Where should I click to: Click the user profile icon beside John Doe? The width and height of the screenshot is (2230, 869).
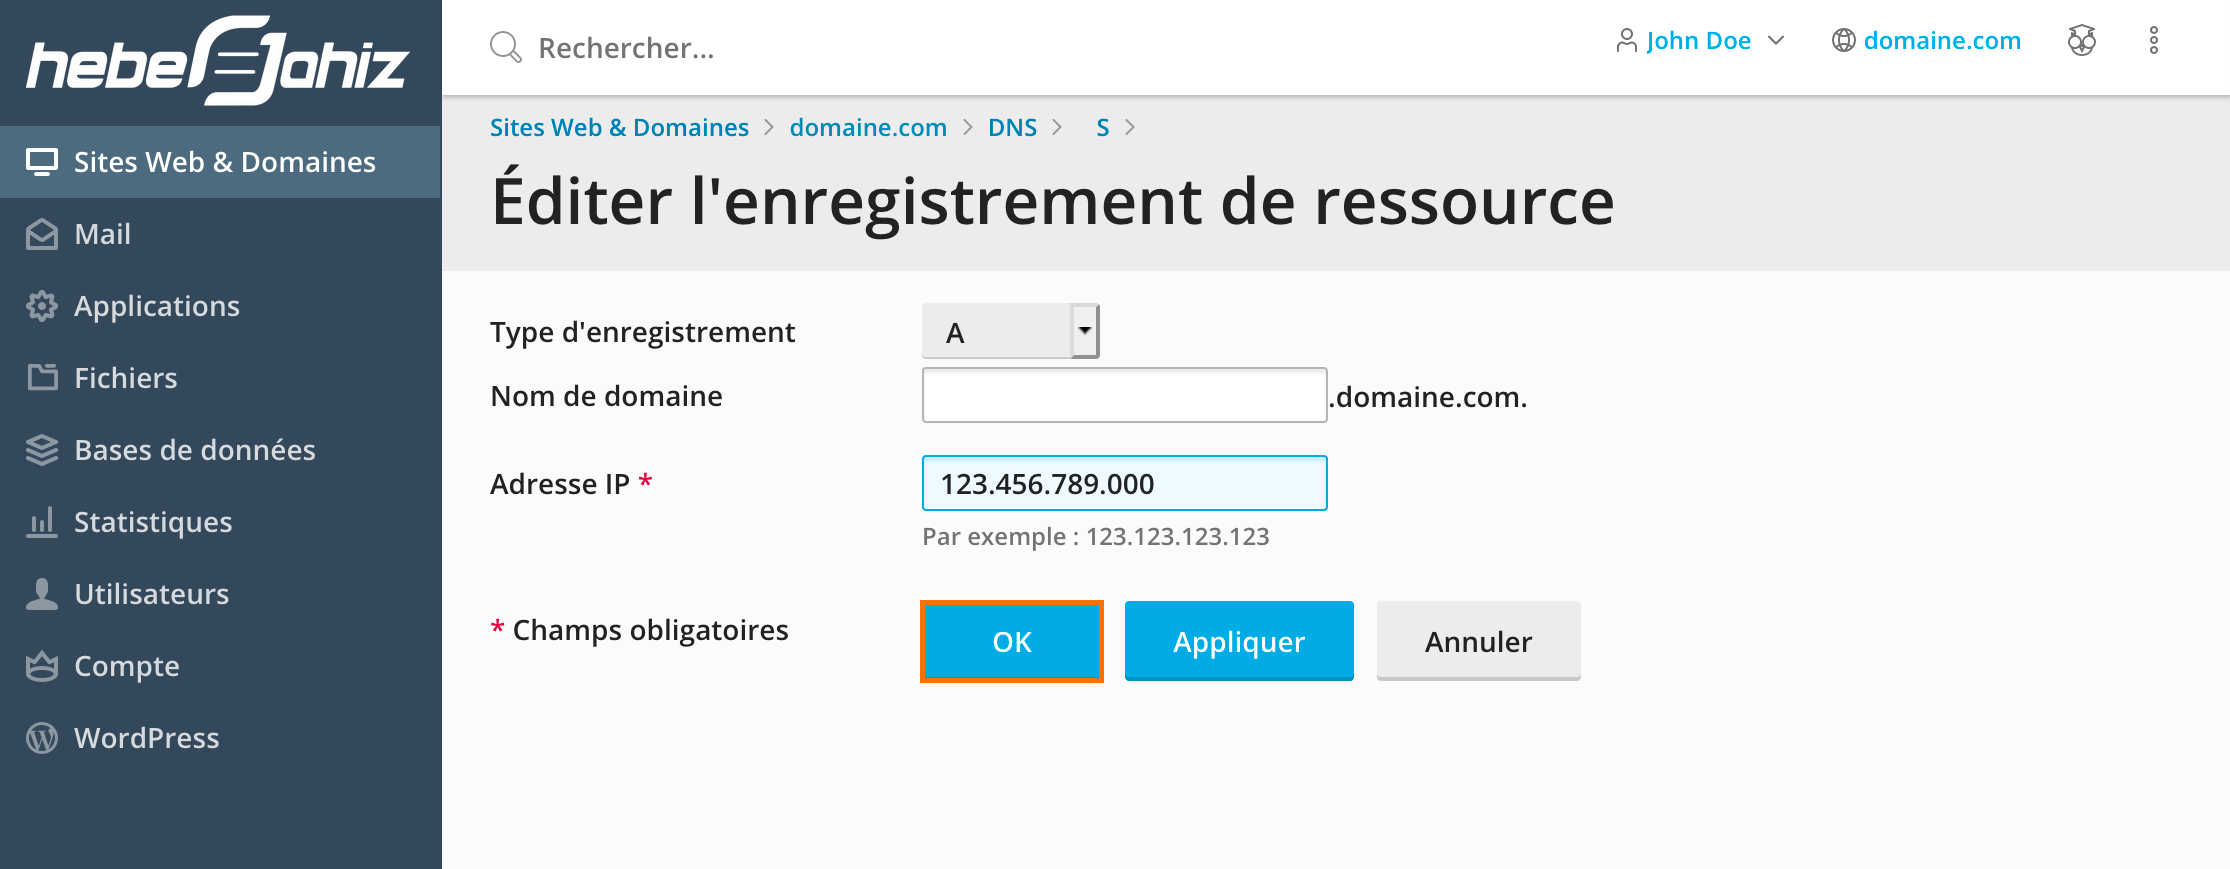point(1627,41)
